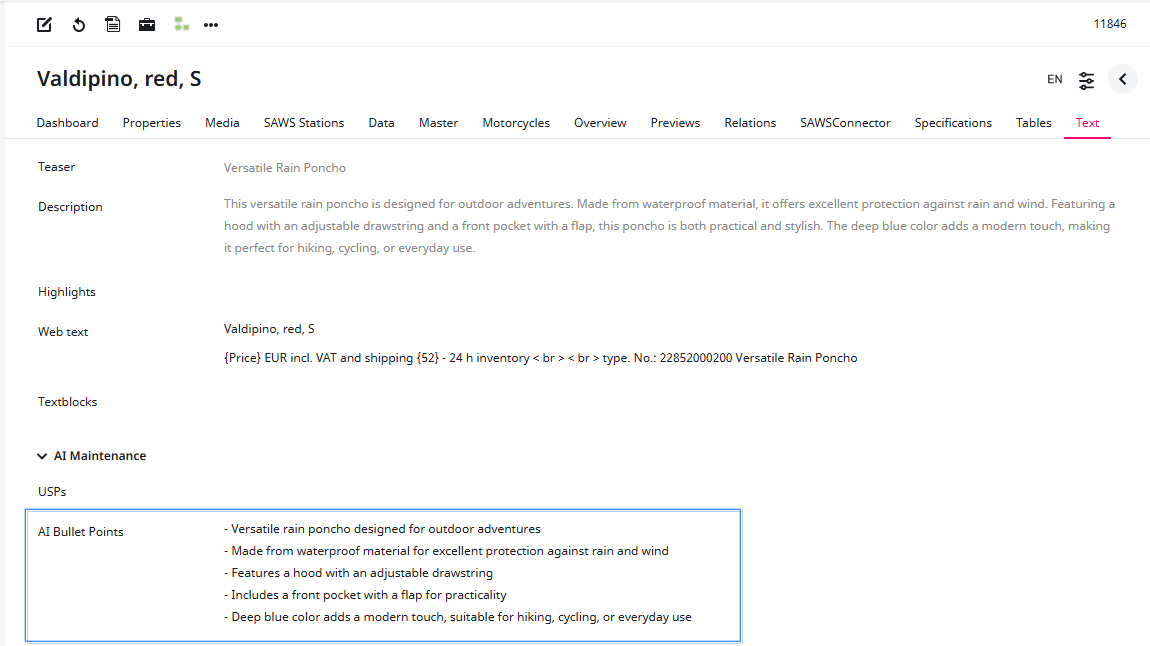Click into the Description text field
Viewport: 1150px width, 646px height.
tap(670, 226)
